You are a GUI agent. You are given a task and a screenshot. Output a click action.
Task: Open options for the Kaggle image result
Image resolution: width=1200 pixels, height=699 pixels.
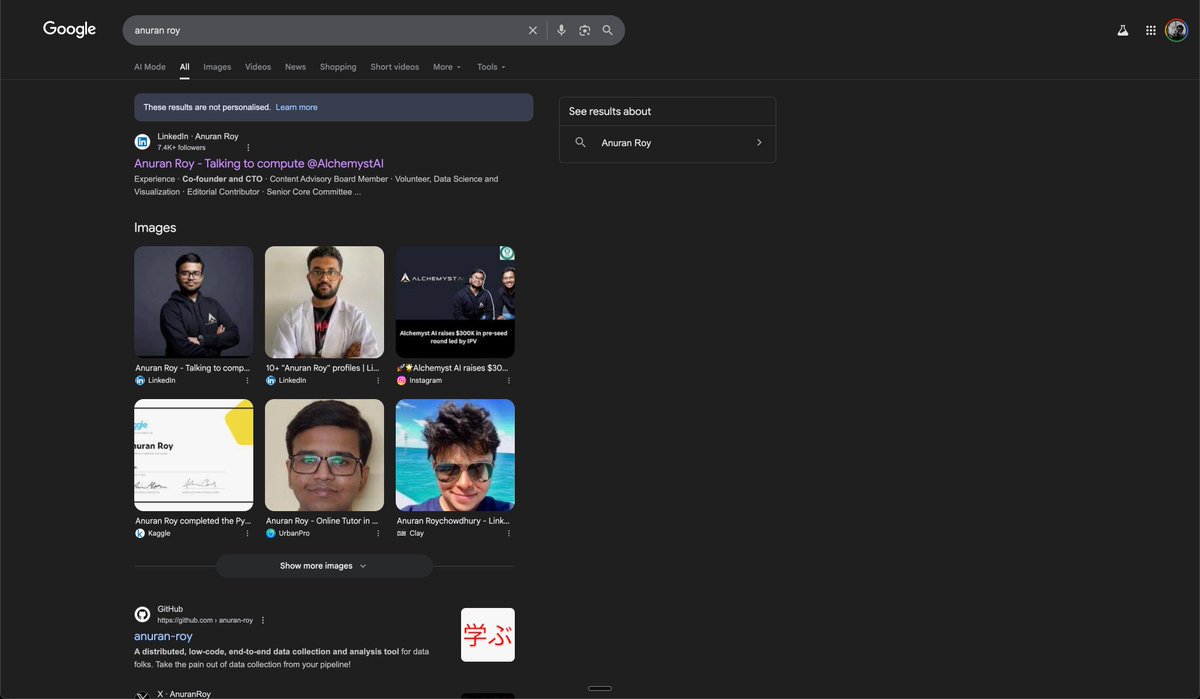pyautogui.click(x=247, y=534)
